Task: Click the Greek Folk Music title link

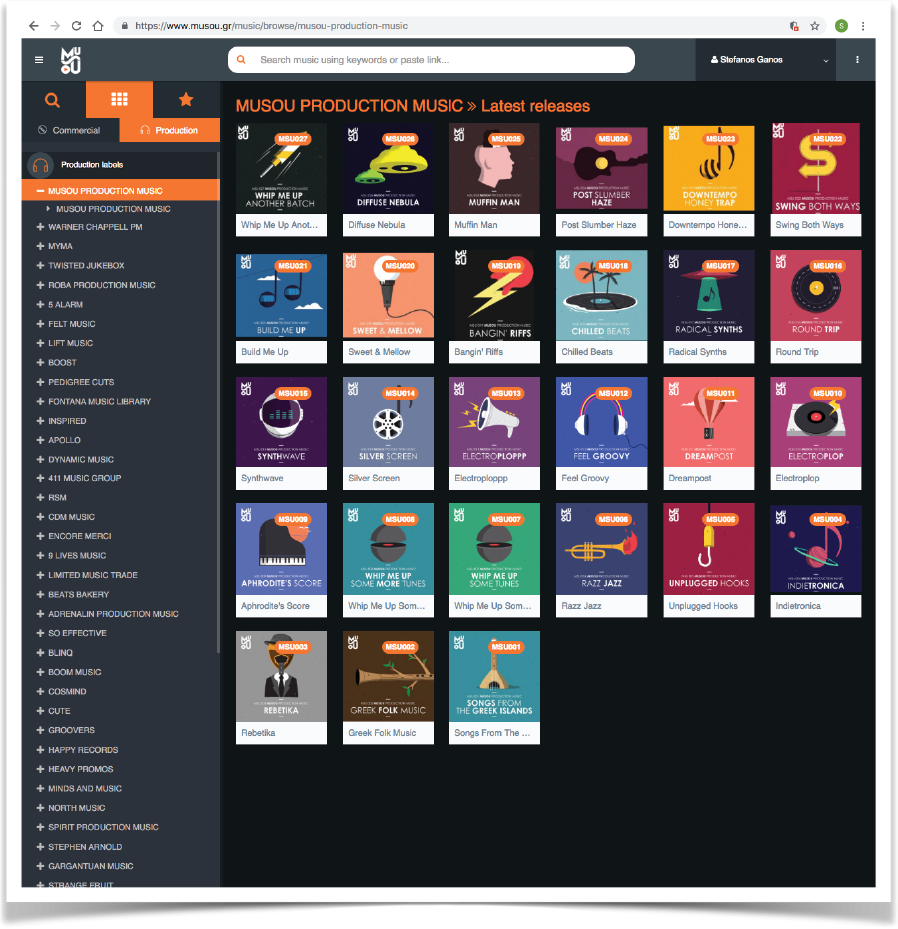Action: (382, 733)
